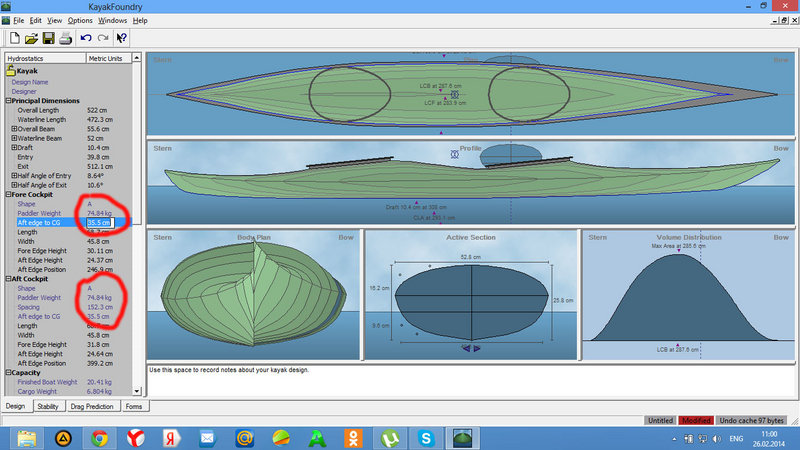
Task: Click the Finished Boat Weight value
Action: click(x=99, y=382)
